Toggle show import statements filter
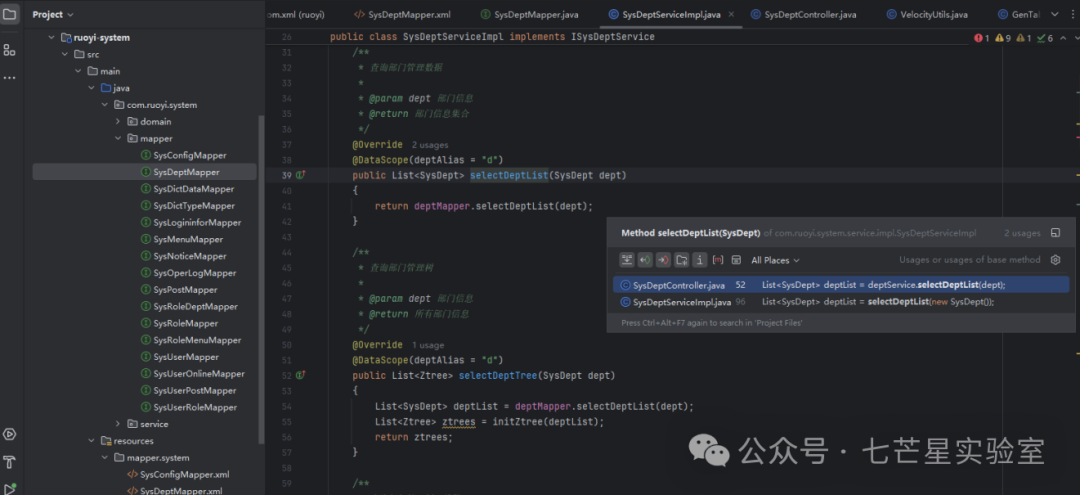 [x=682, y=260]
